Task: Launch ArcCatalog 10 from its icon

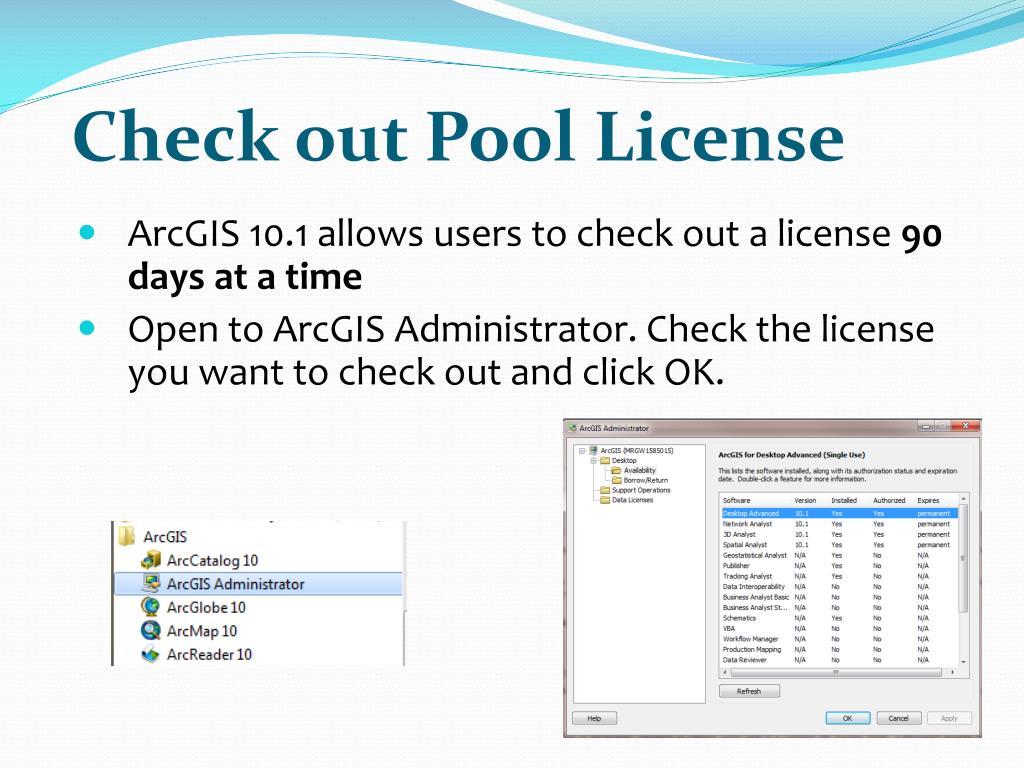Action: pyautogui.click(x=151, y=560)
